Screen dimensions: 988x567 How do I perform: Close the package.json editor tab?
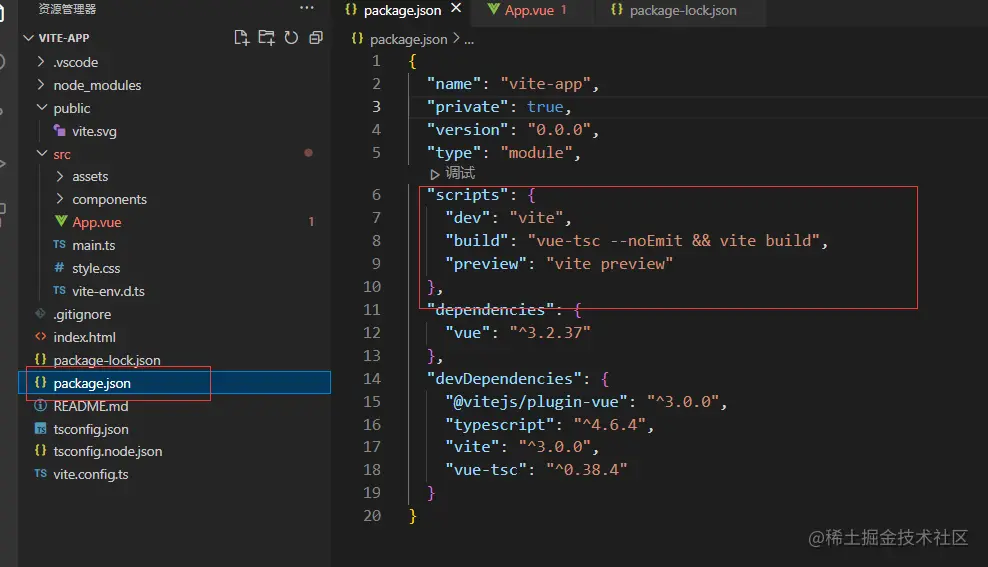point(456,8)
